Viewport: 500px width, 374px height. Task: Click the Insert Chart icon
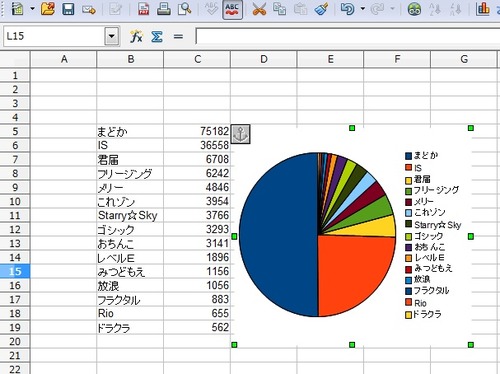click(x=483, y=9)
